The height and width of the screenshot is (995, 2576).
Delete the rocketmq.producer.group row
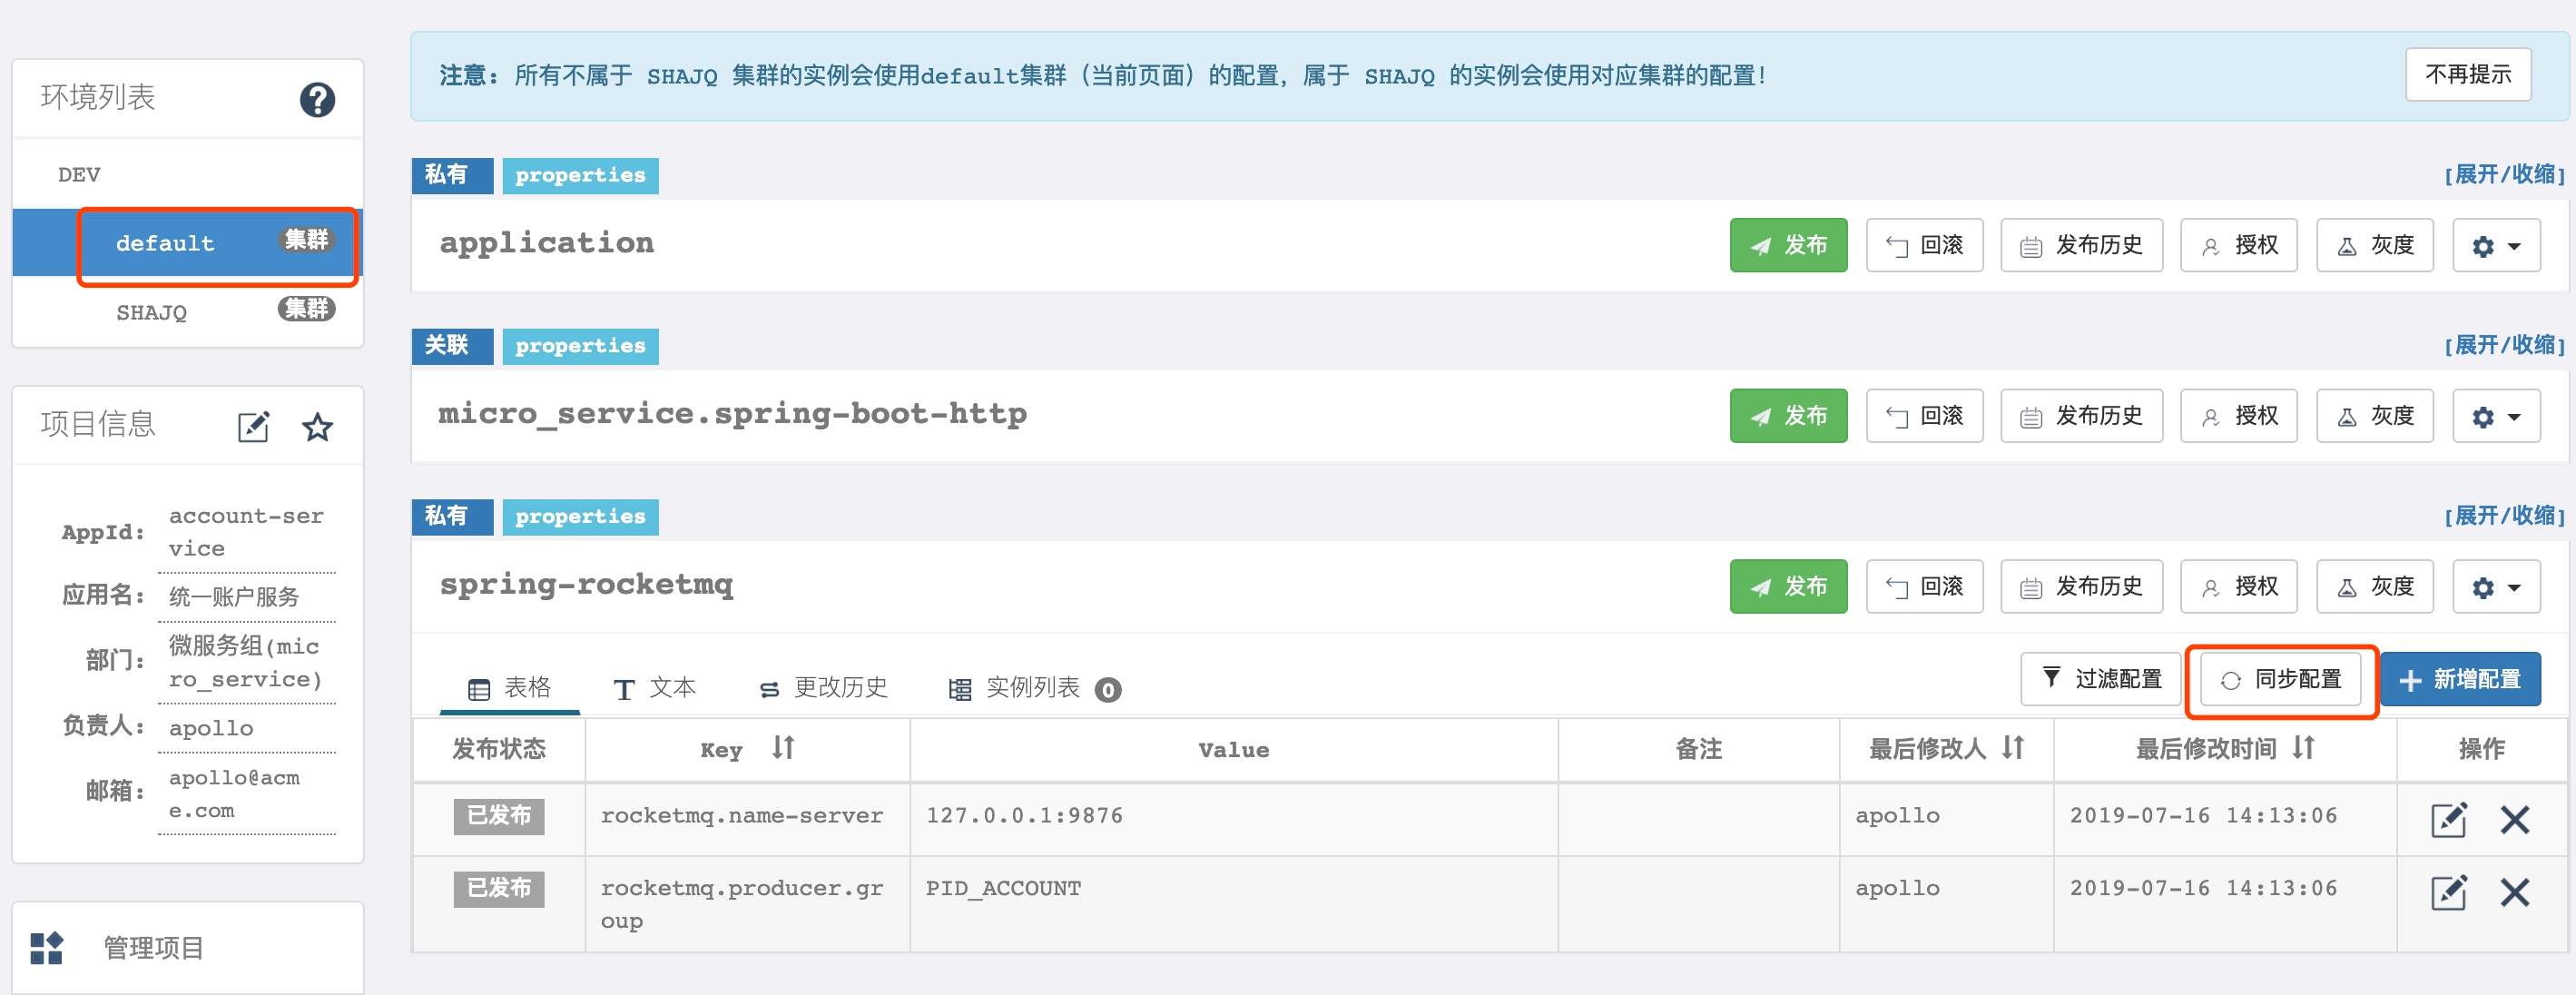[x=2514, y=891]
